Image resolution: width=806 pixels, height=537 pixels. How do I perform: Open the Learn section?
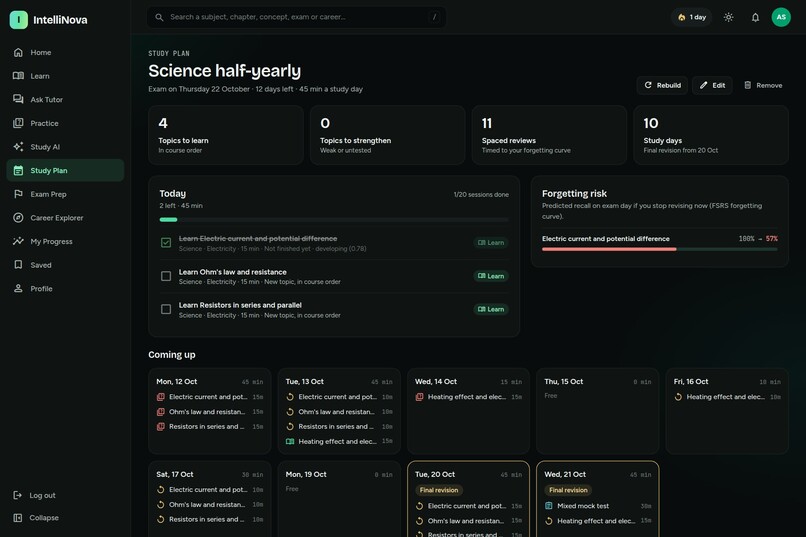click(x=65, y=76)
